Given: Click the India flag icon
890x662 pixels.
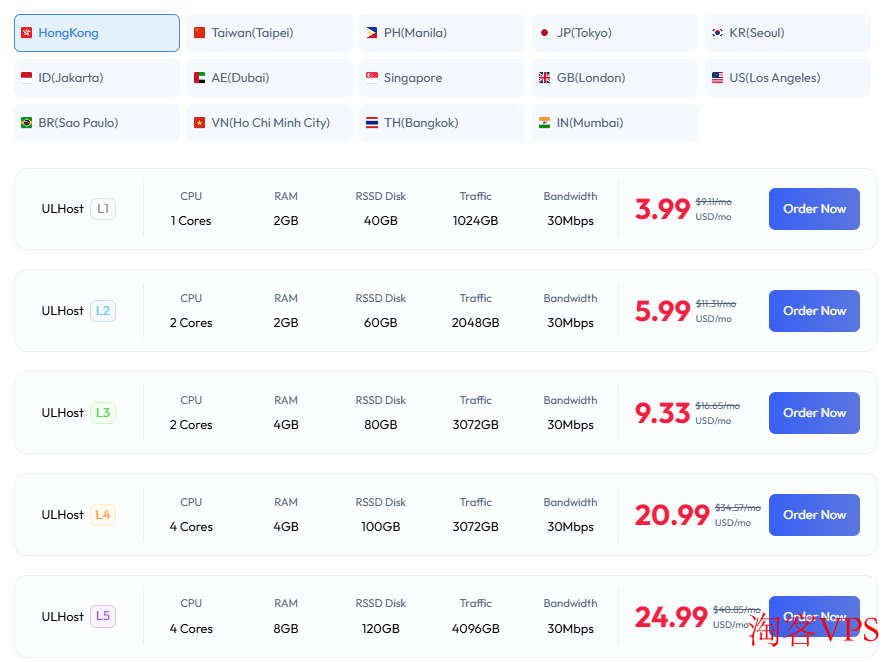Looking at the screenshot, I should click(544, 123).
